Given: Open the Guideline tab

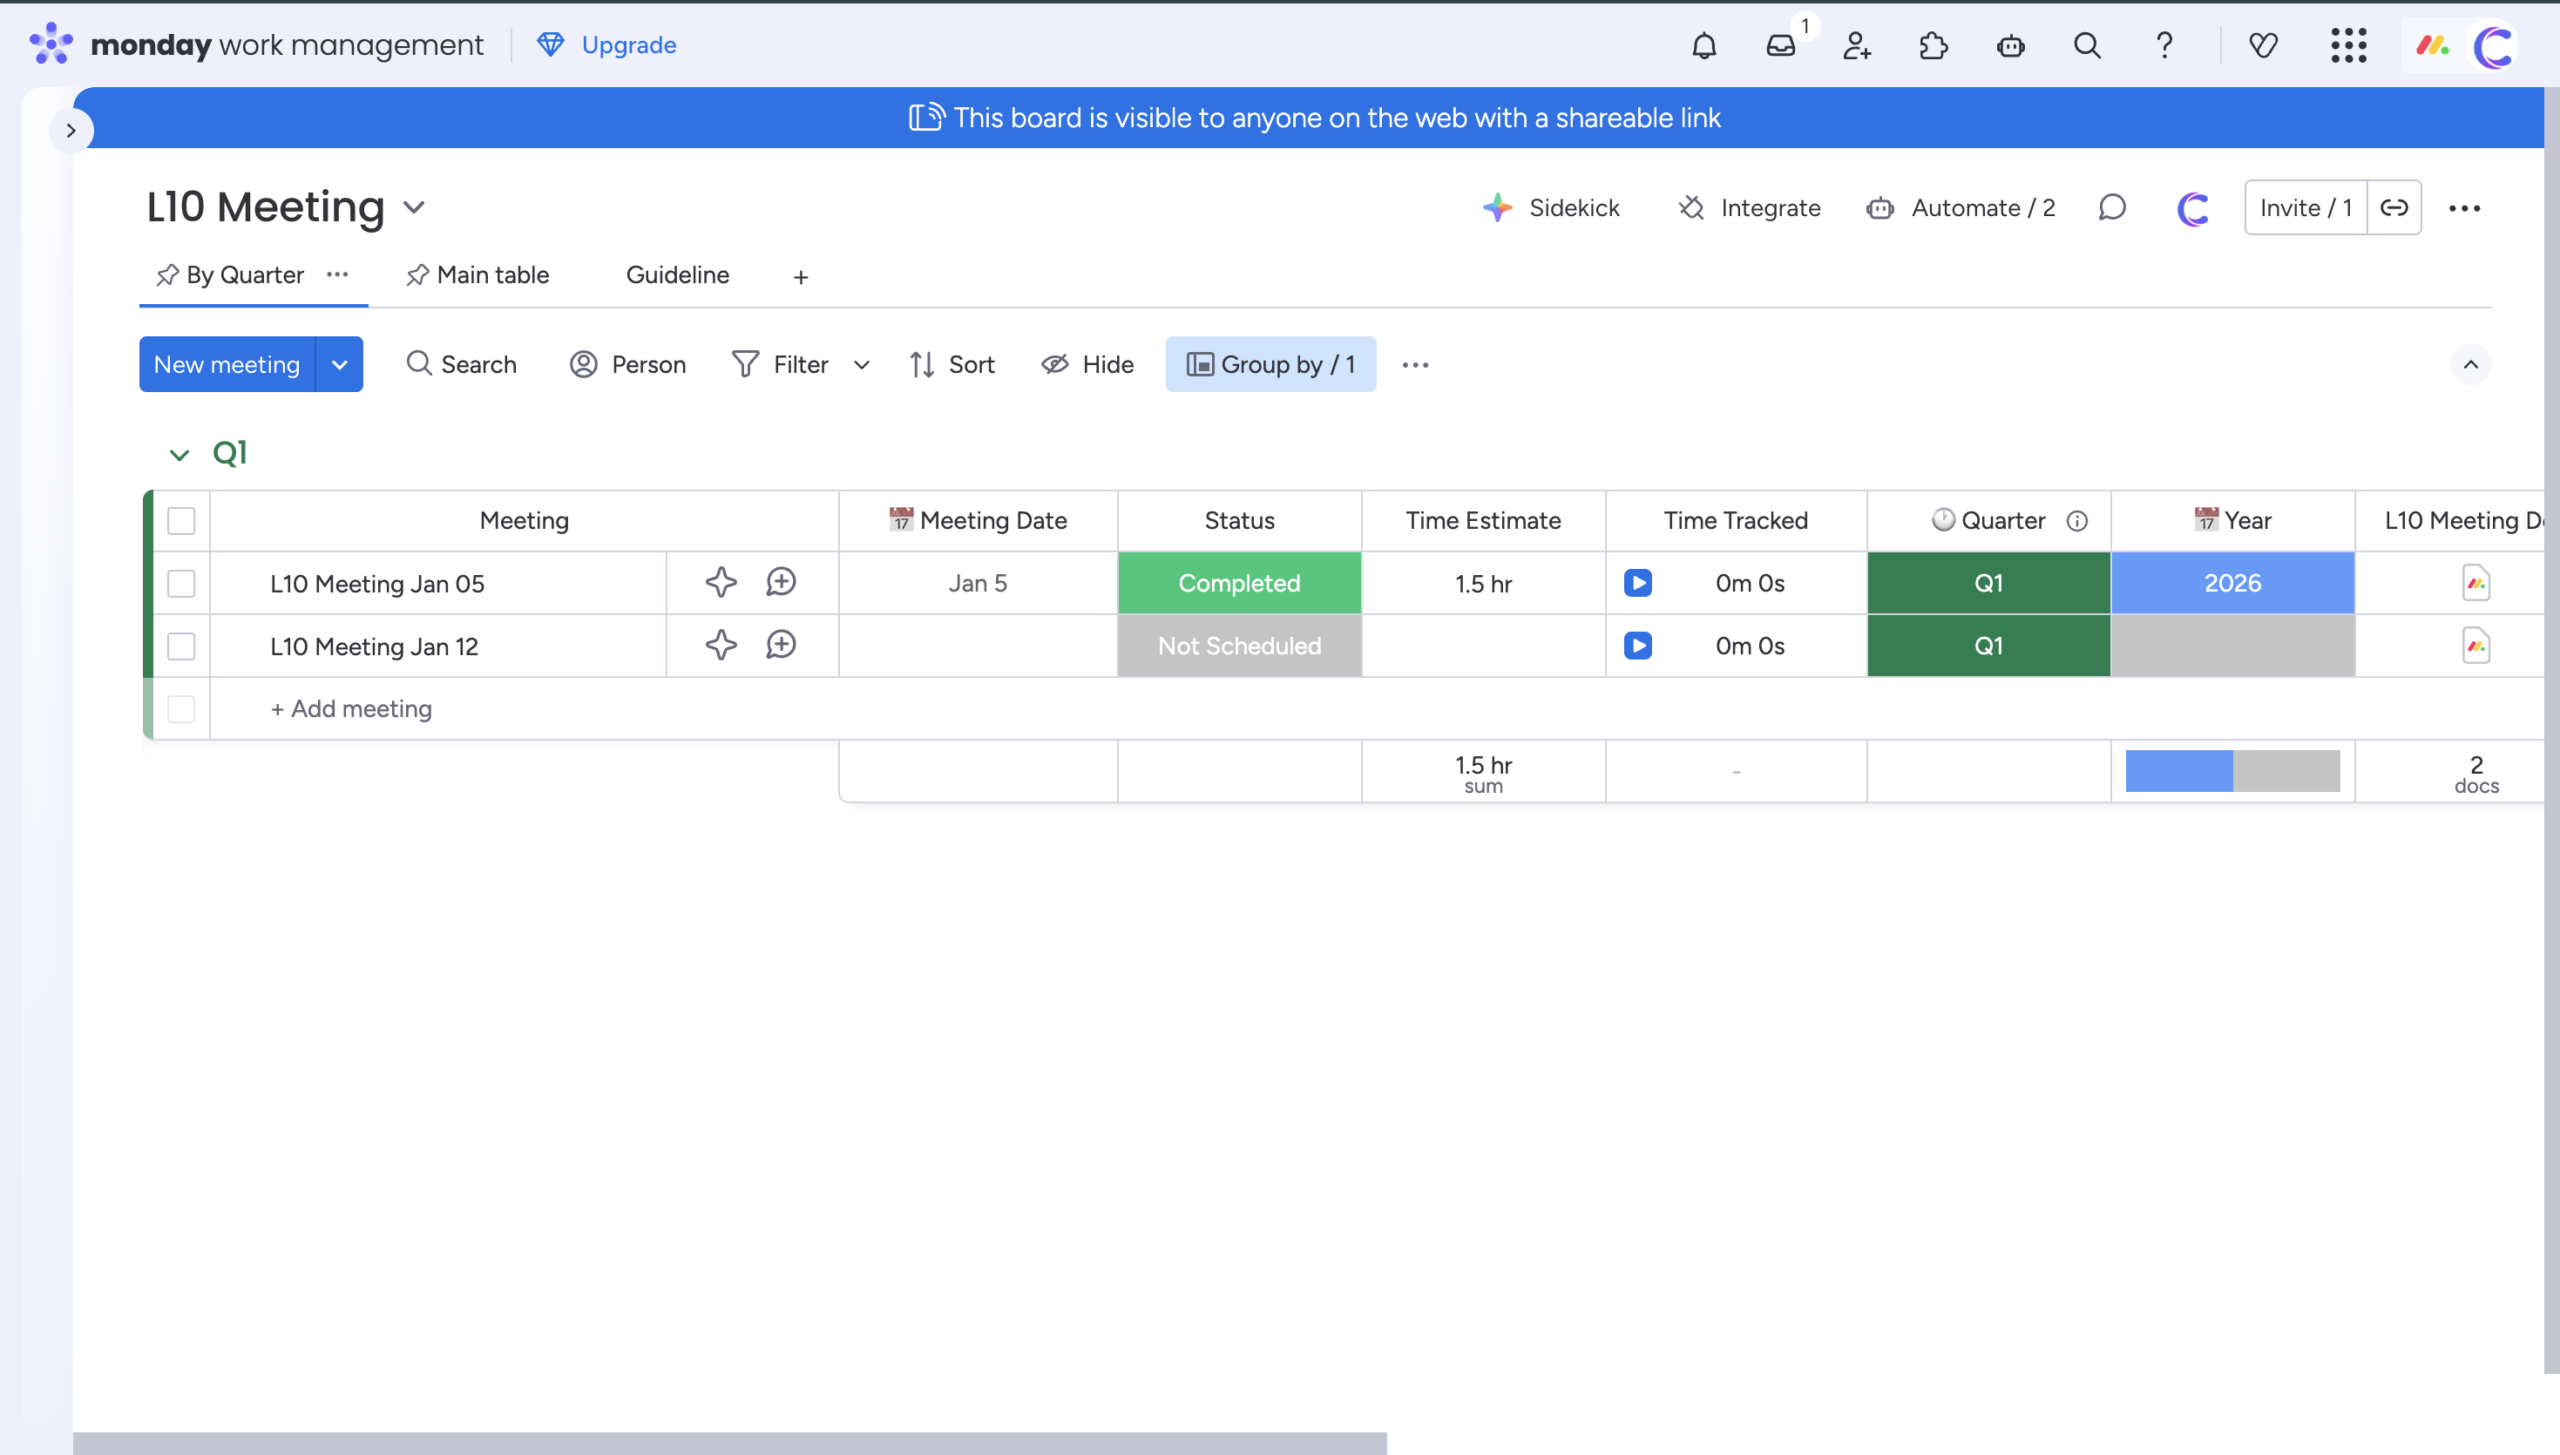Looking at the screenshot, I should tap(677, 275).
